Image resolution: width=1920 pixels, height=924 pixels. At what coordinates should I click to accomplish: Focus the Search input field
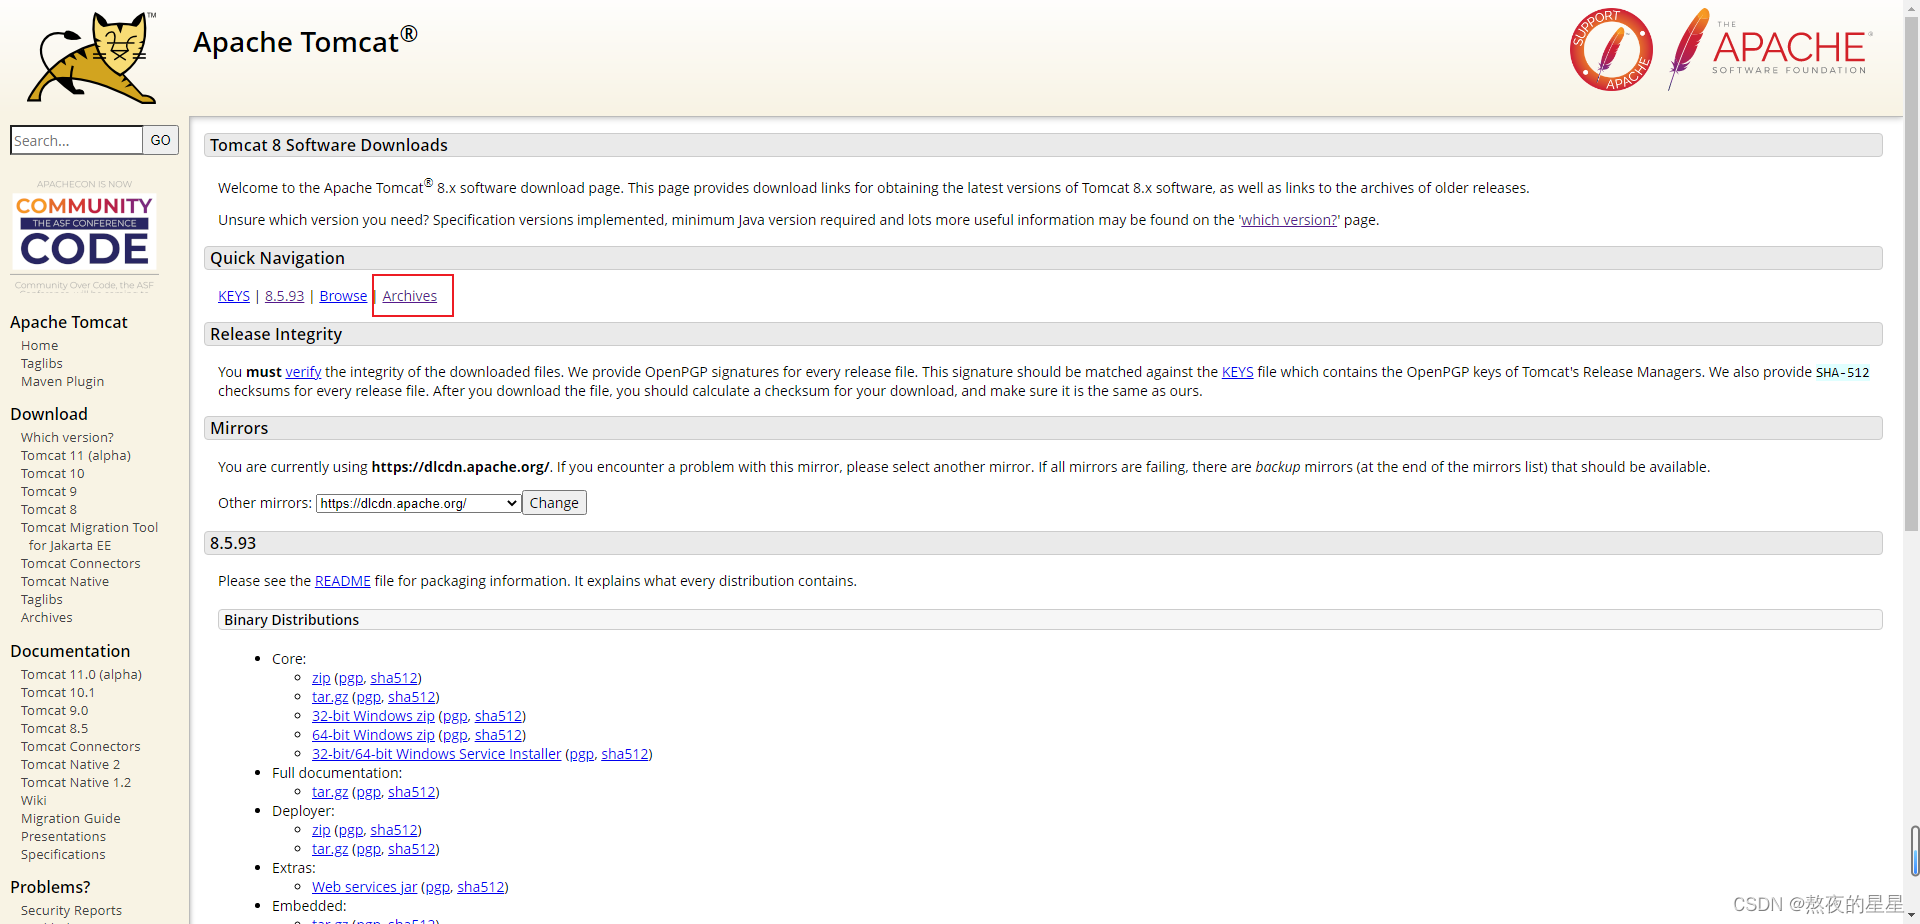(x=76, y=140)
